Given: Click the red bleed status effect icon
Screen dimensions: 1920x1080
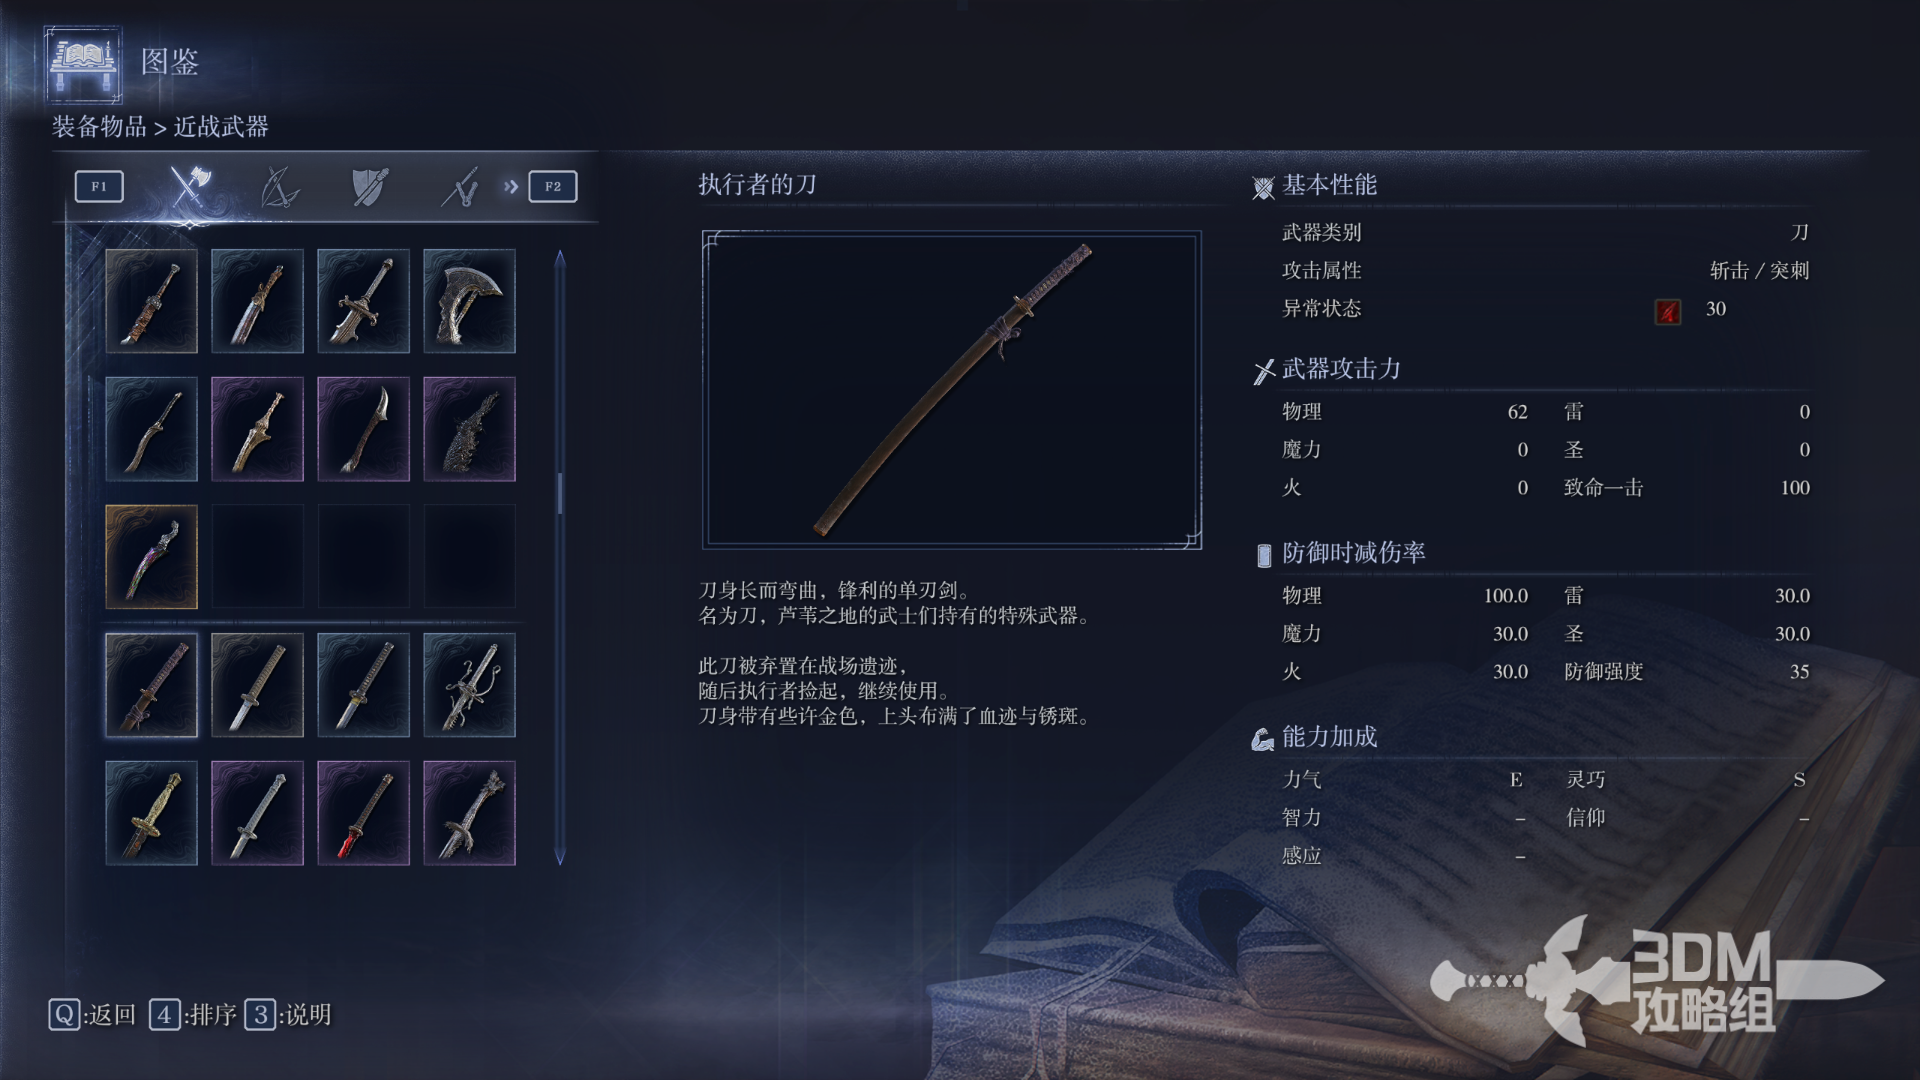Looking at the screenshot, I should [1667, 311].
